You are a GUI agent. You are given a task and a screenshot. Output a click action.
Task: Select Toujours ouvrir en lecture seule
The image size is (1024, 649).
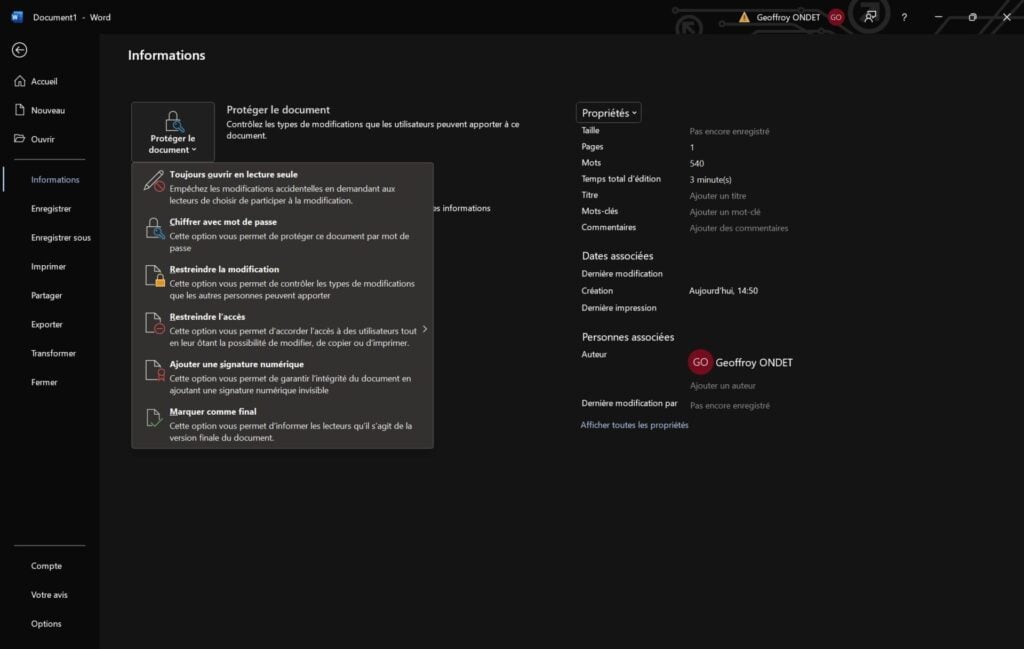pos(282,187)
